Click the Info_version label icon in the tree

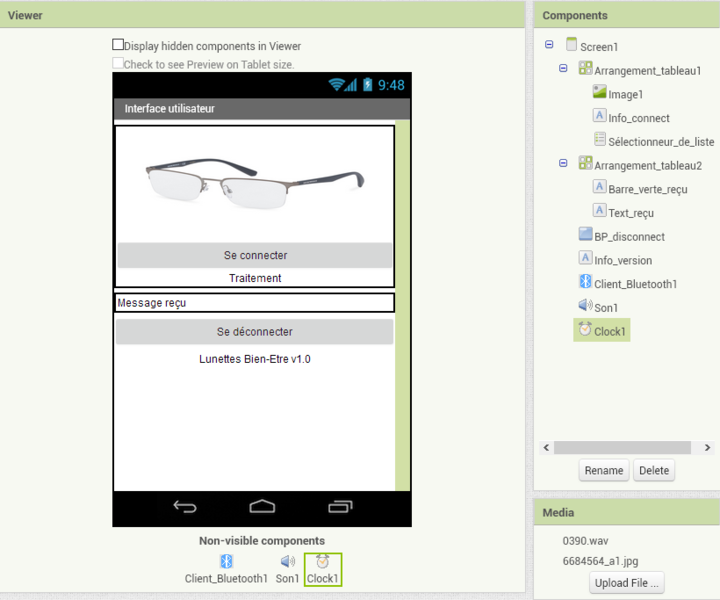(586, 259)
